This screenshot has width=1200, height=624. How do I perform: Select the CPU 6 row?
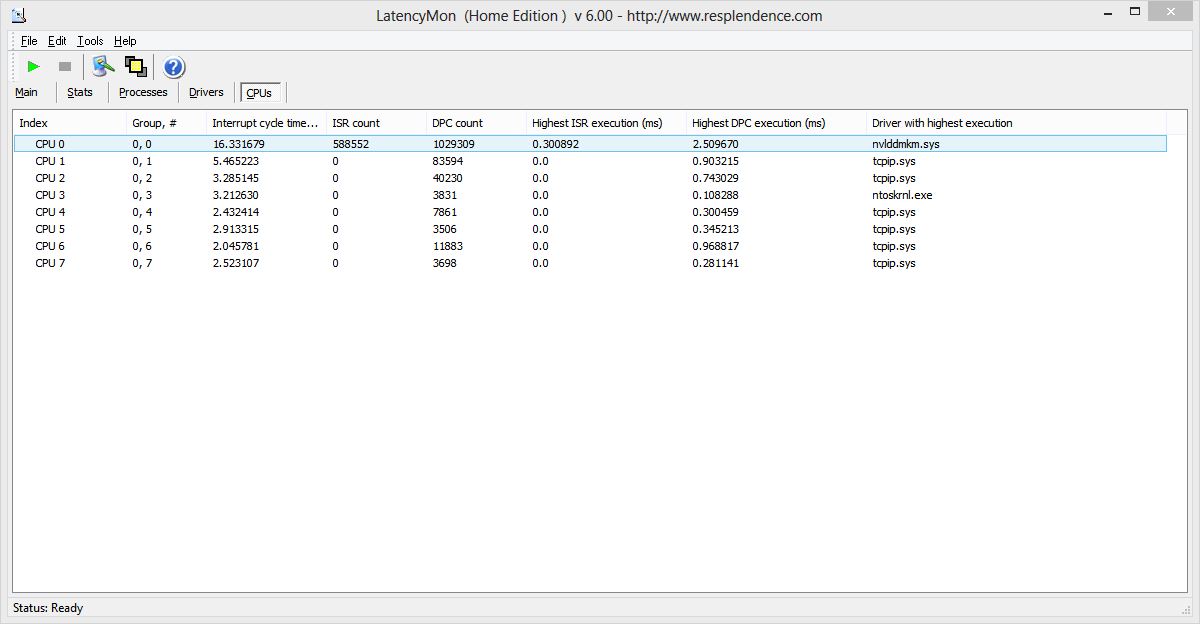pyautogui.click(x=590, y=246)
